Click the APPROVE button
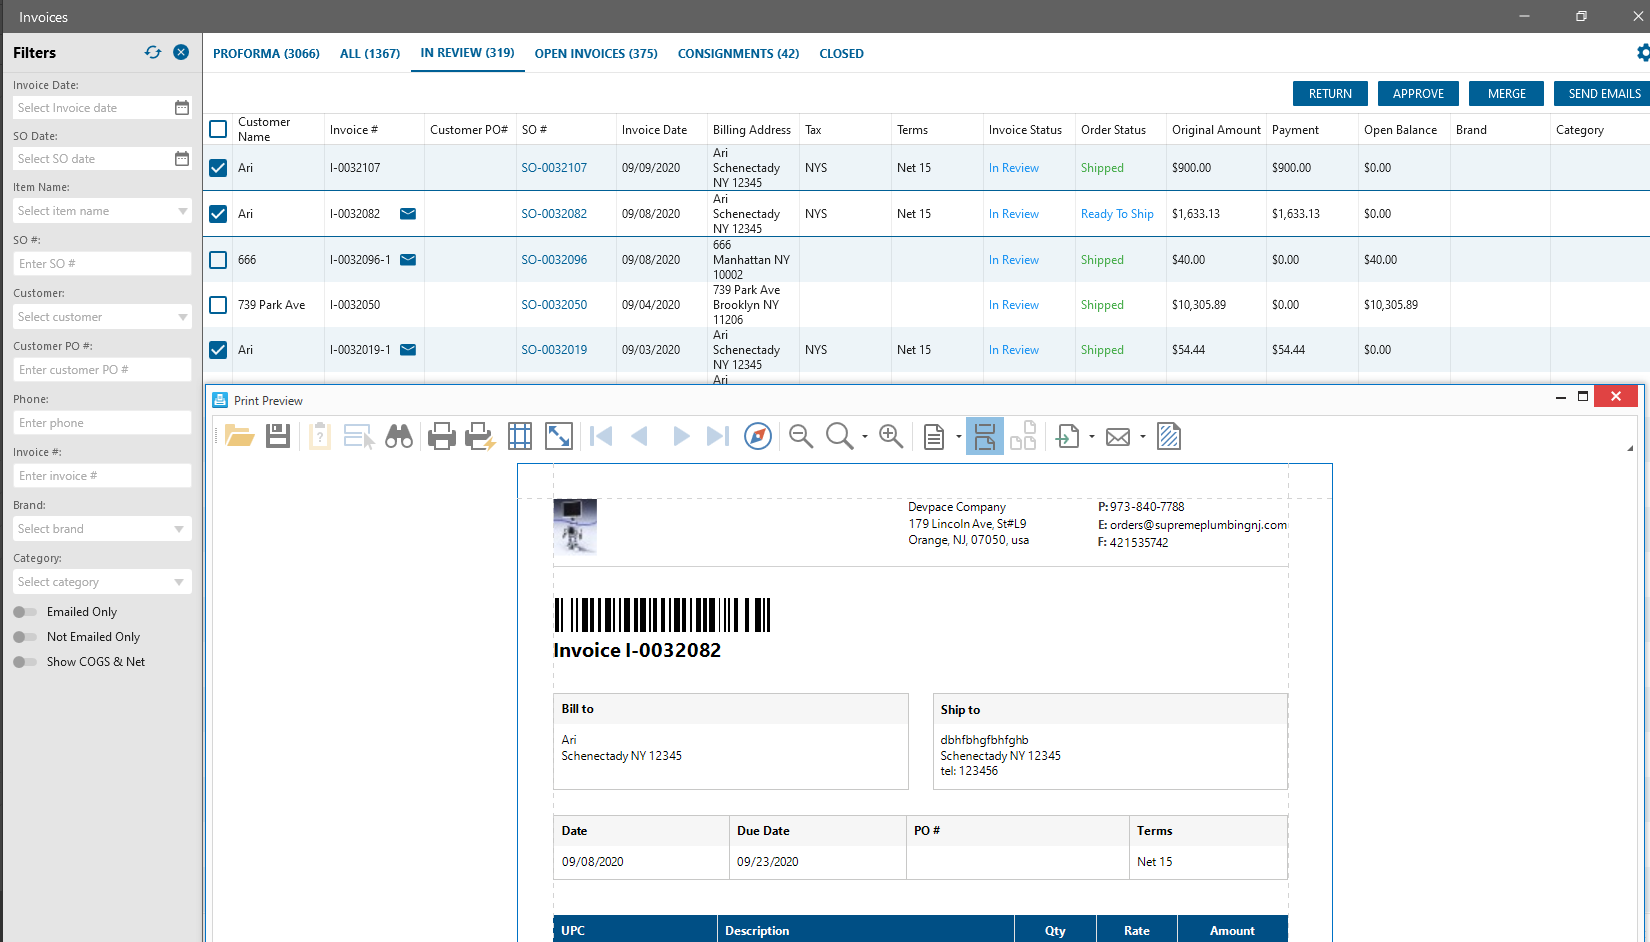The width and height of the screenshot is (1650, 942). point(1418,94)
